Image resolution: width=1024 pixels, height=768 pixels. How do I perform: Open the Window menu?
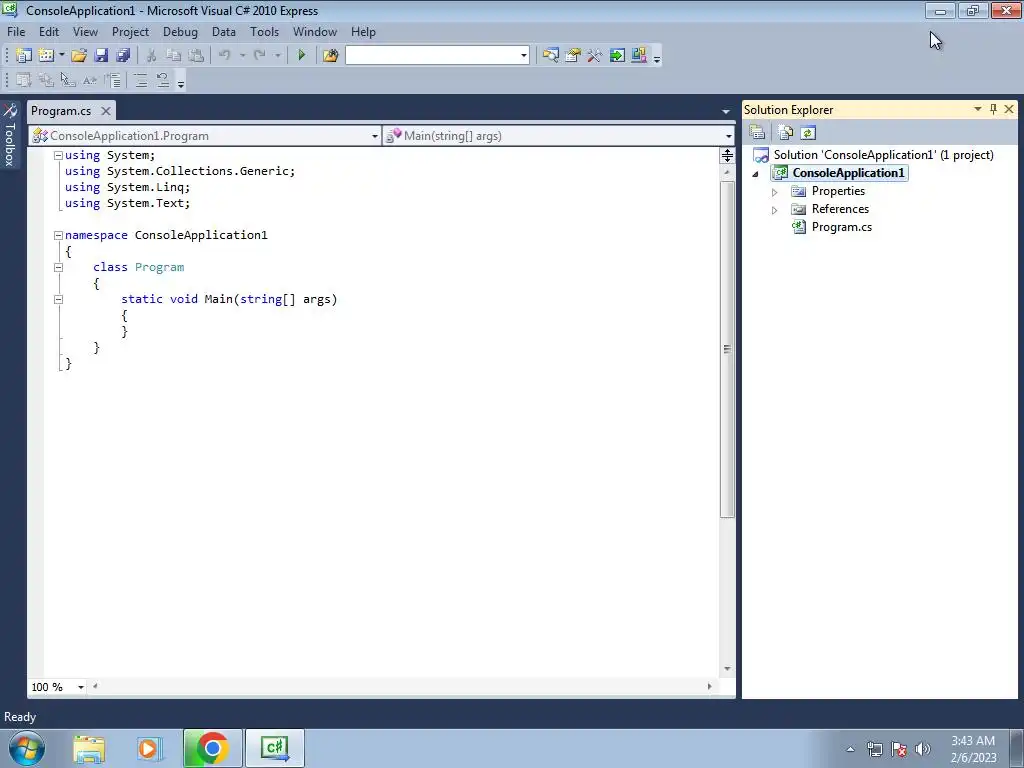tap(314, 32)
